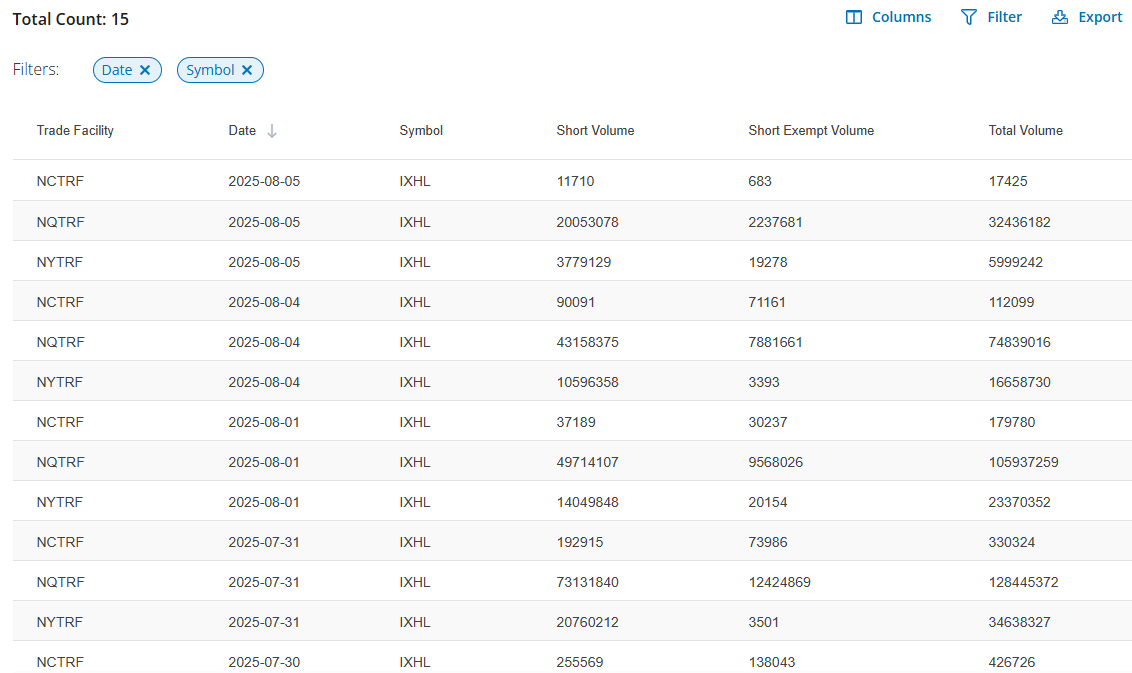Screen dimensions: 1132x673
Task: Select short volume 14049848
Action: 587,503
